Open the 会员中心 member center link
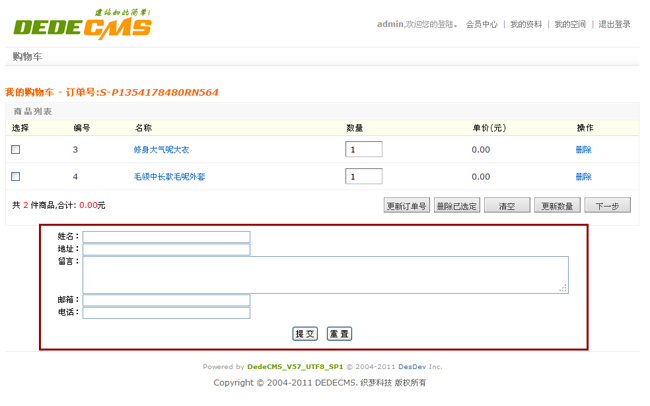This screenshot has width=650, height=406. (481, 24)
